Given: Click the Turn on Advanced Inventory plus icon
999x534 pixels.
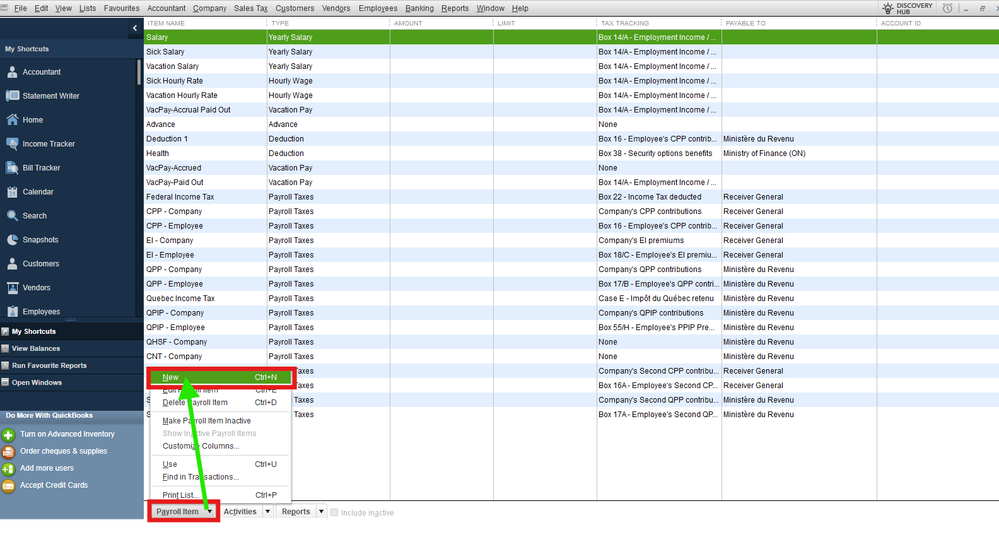Looking at the screenshot, I should tap(8, 435).
